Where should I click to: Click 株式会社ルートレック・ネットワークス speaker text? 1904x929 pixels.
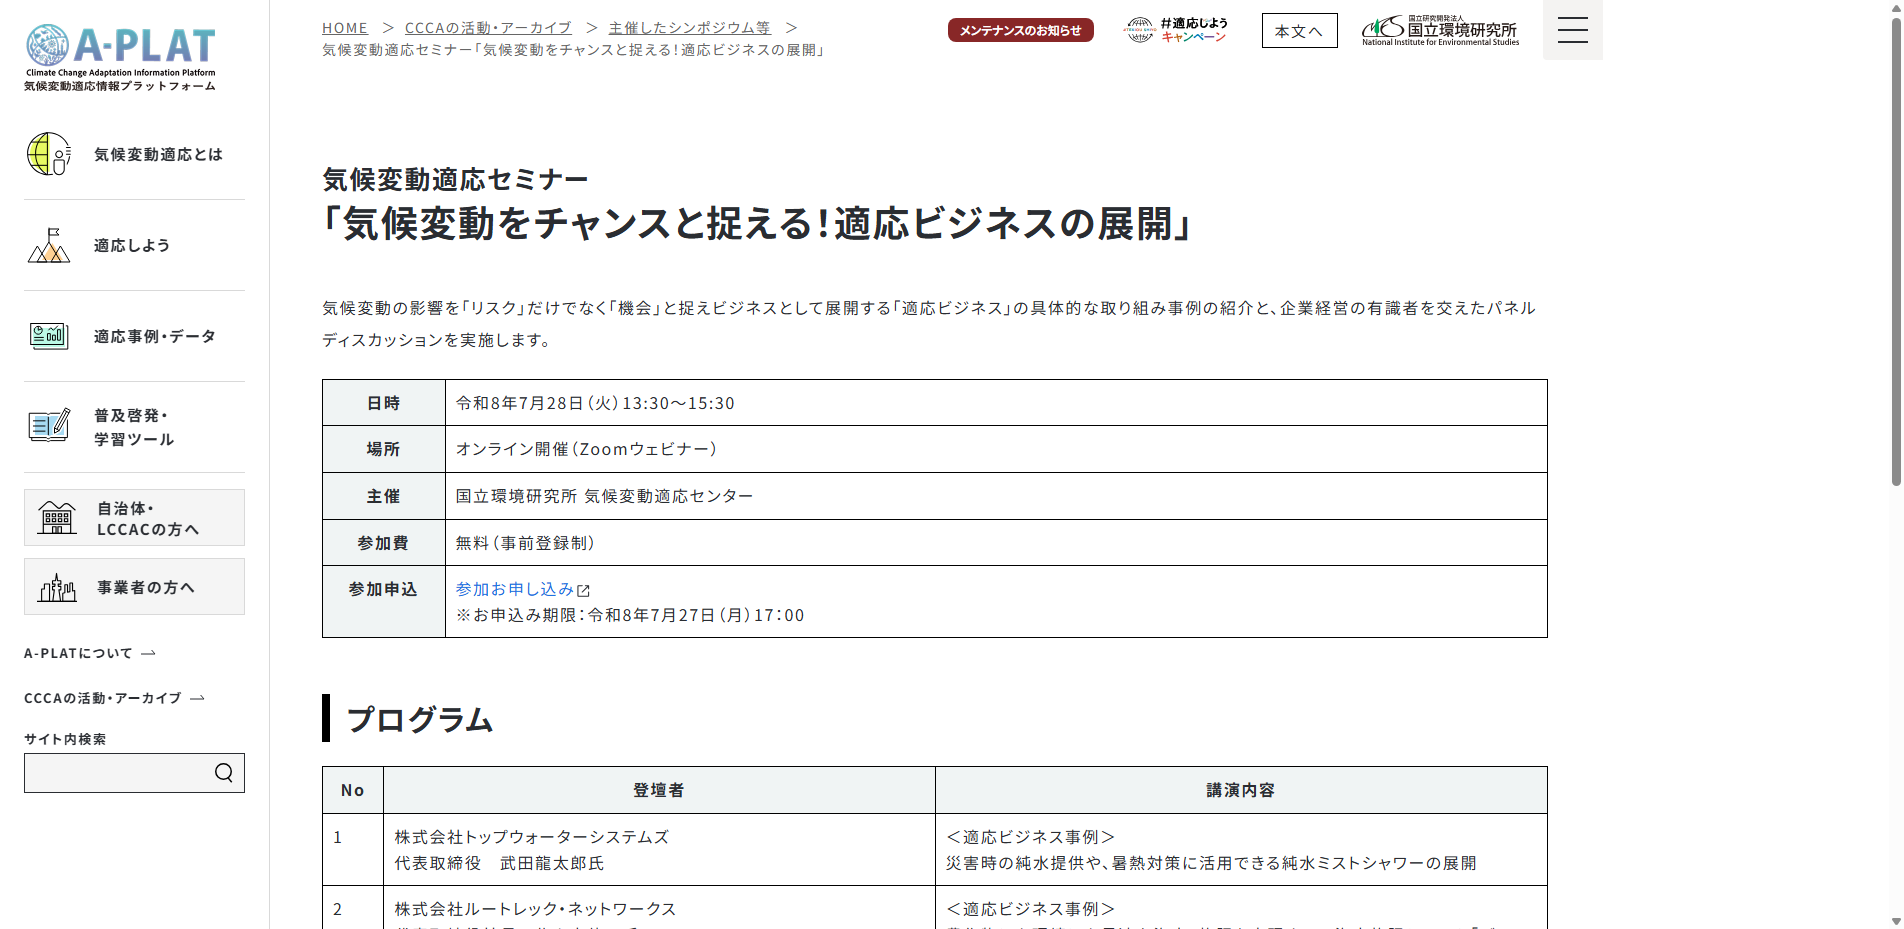click(535, 909)
